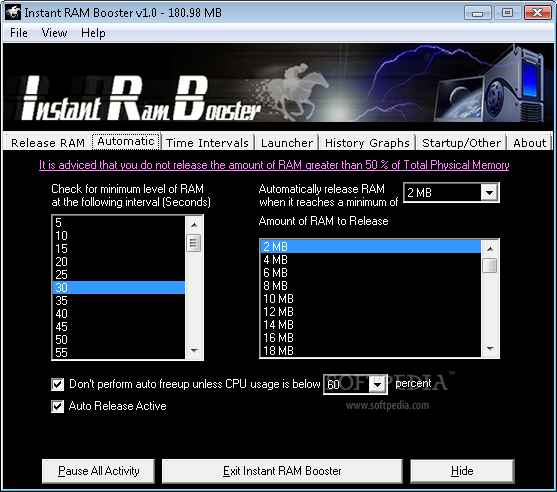Select 14 MB in release amount list

(371, 325)
